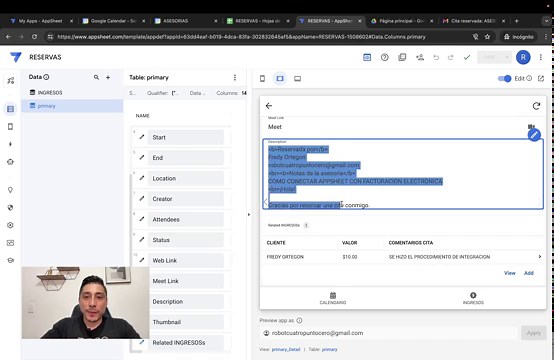The height and width of the screenshot is (360, 554).
Task: Click the AppSheet logo in header
Action: 16,57
